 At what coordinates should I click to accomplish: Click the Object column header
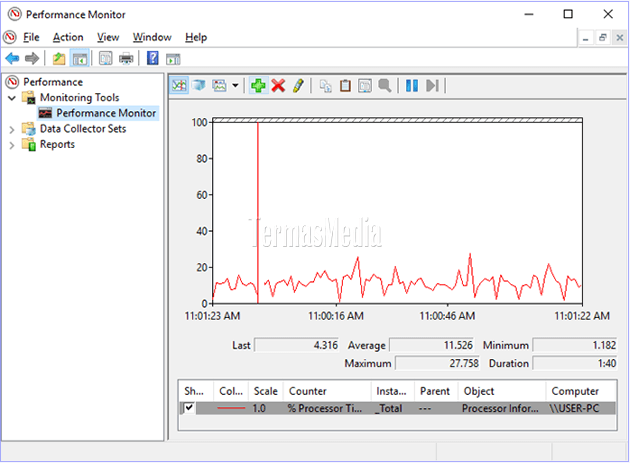point(502,391)
